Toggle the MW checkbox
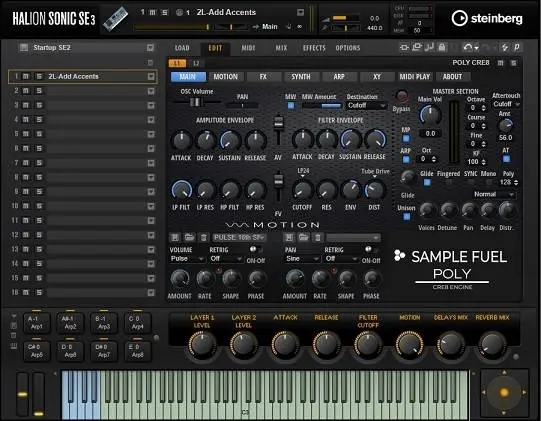 pyautogui.click(x=291, y=106)
